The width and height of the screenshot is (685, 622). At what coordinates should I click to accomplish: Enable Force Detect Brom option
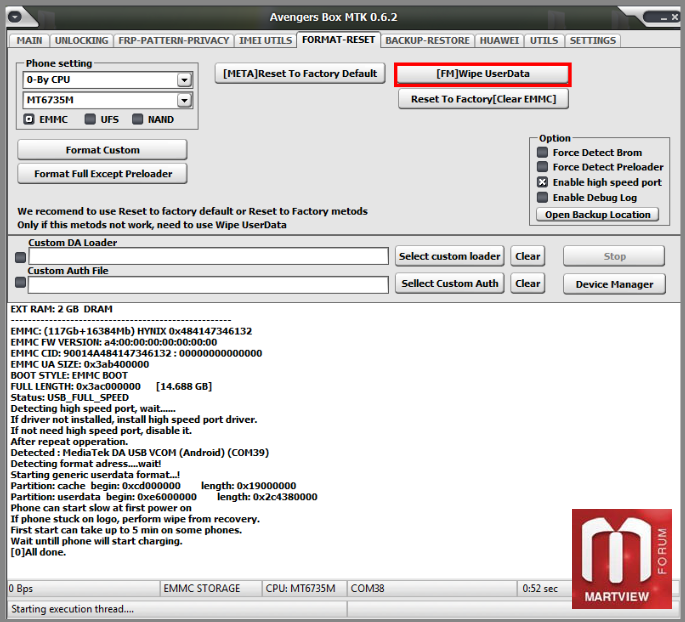(x=542, y=152)
